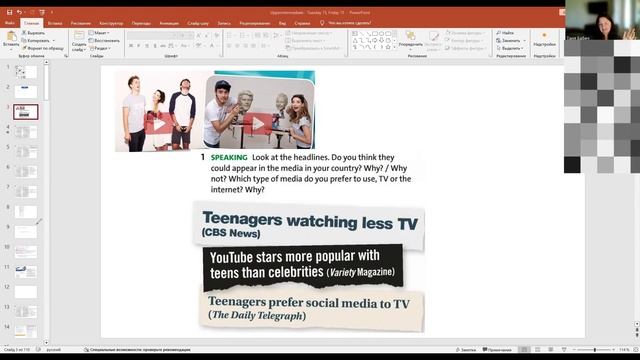
Task: Click the Tell Me what you want search field
Action: 349,23
